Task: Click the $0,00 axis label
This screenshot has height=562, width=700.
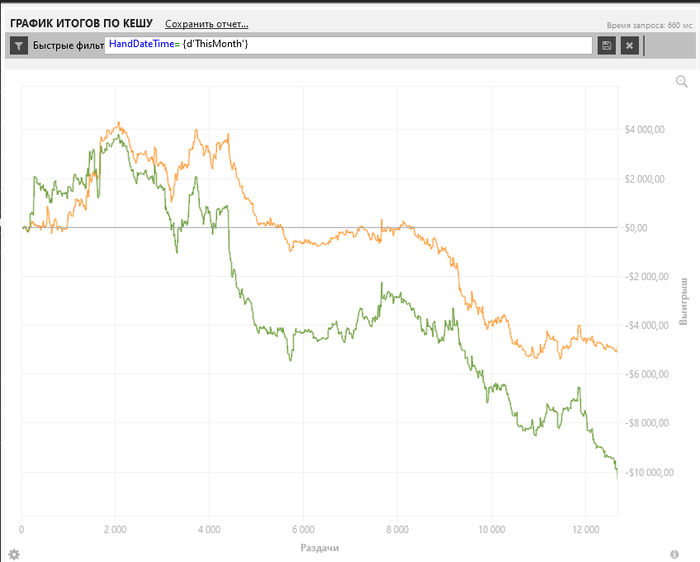Action: pos(636,228)
